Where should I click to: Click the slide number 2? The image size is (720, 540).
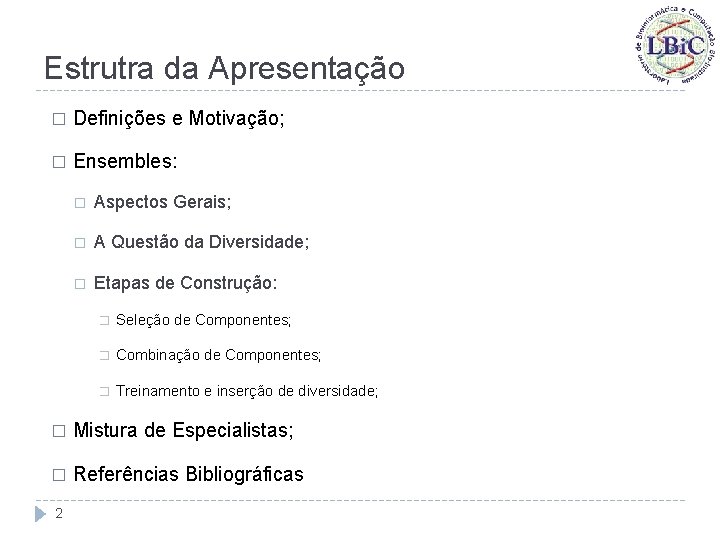coord(59,513)
